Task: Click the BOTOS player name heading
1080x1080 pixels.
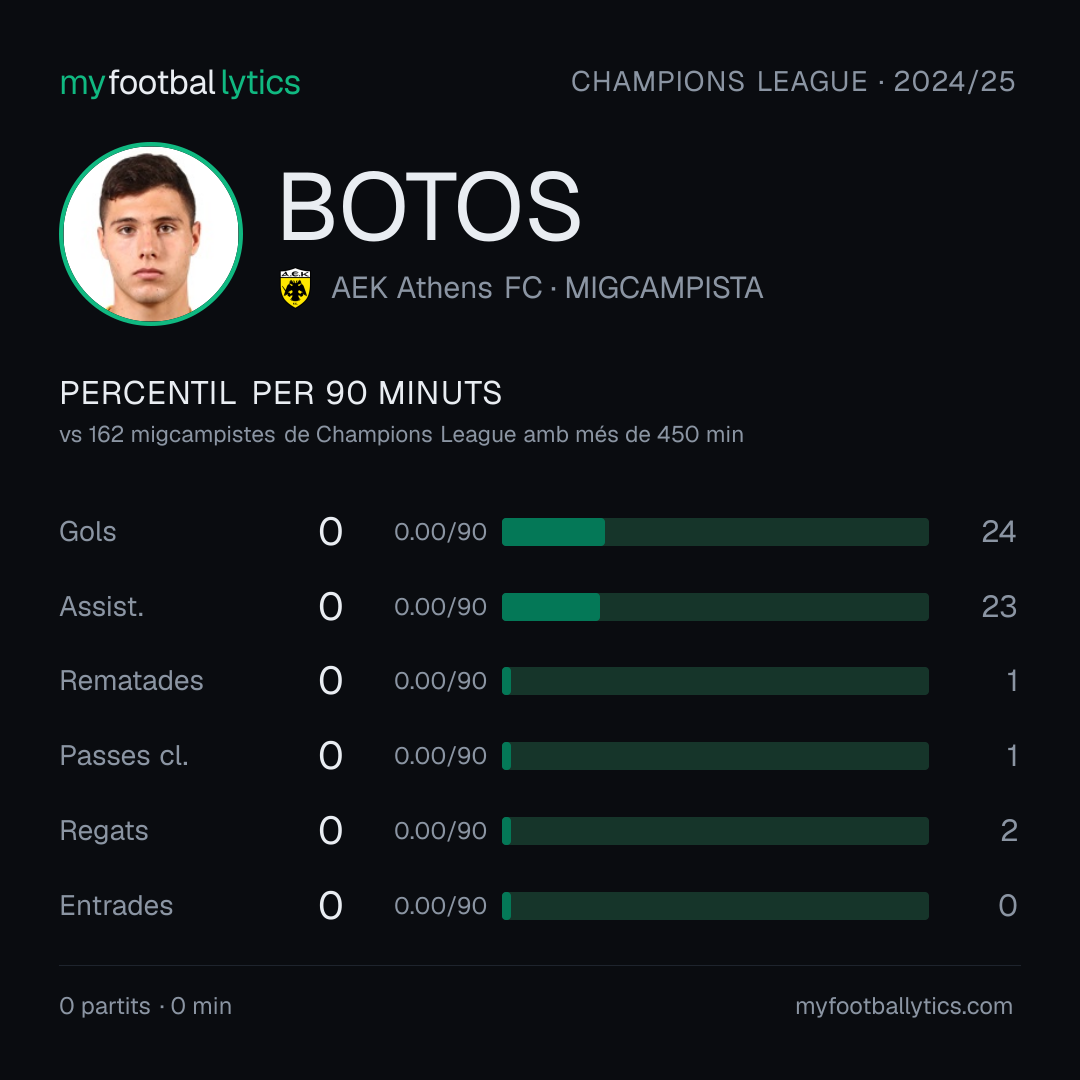Action: 430,207
